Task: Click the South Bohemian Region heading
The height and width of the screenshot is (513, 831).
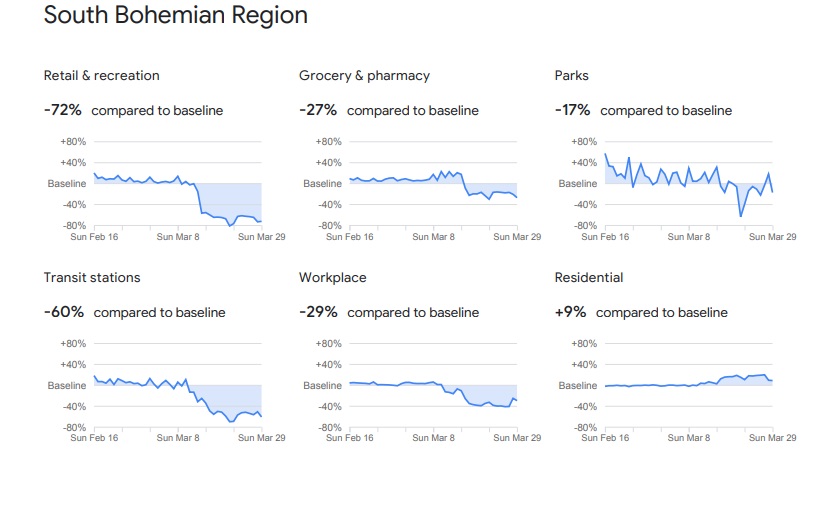Action: [176, 16]
